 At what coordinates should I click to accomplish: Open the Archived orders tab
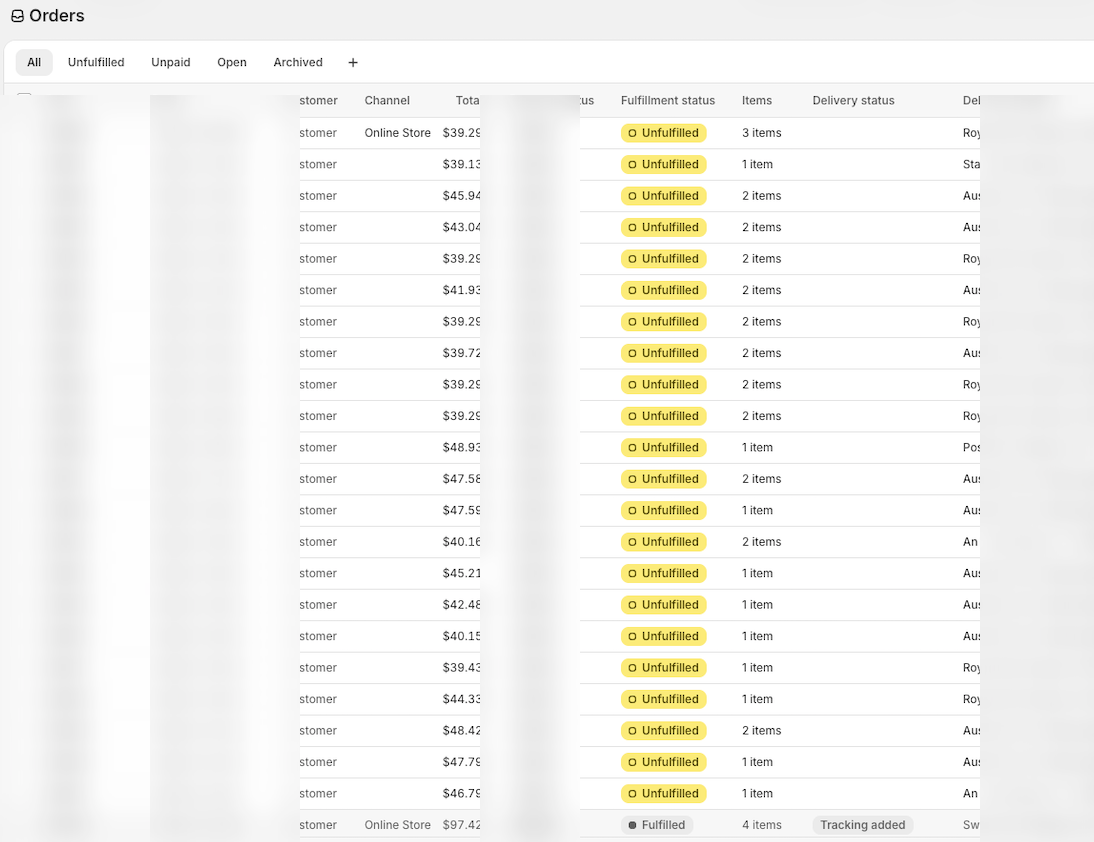297,62
